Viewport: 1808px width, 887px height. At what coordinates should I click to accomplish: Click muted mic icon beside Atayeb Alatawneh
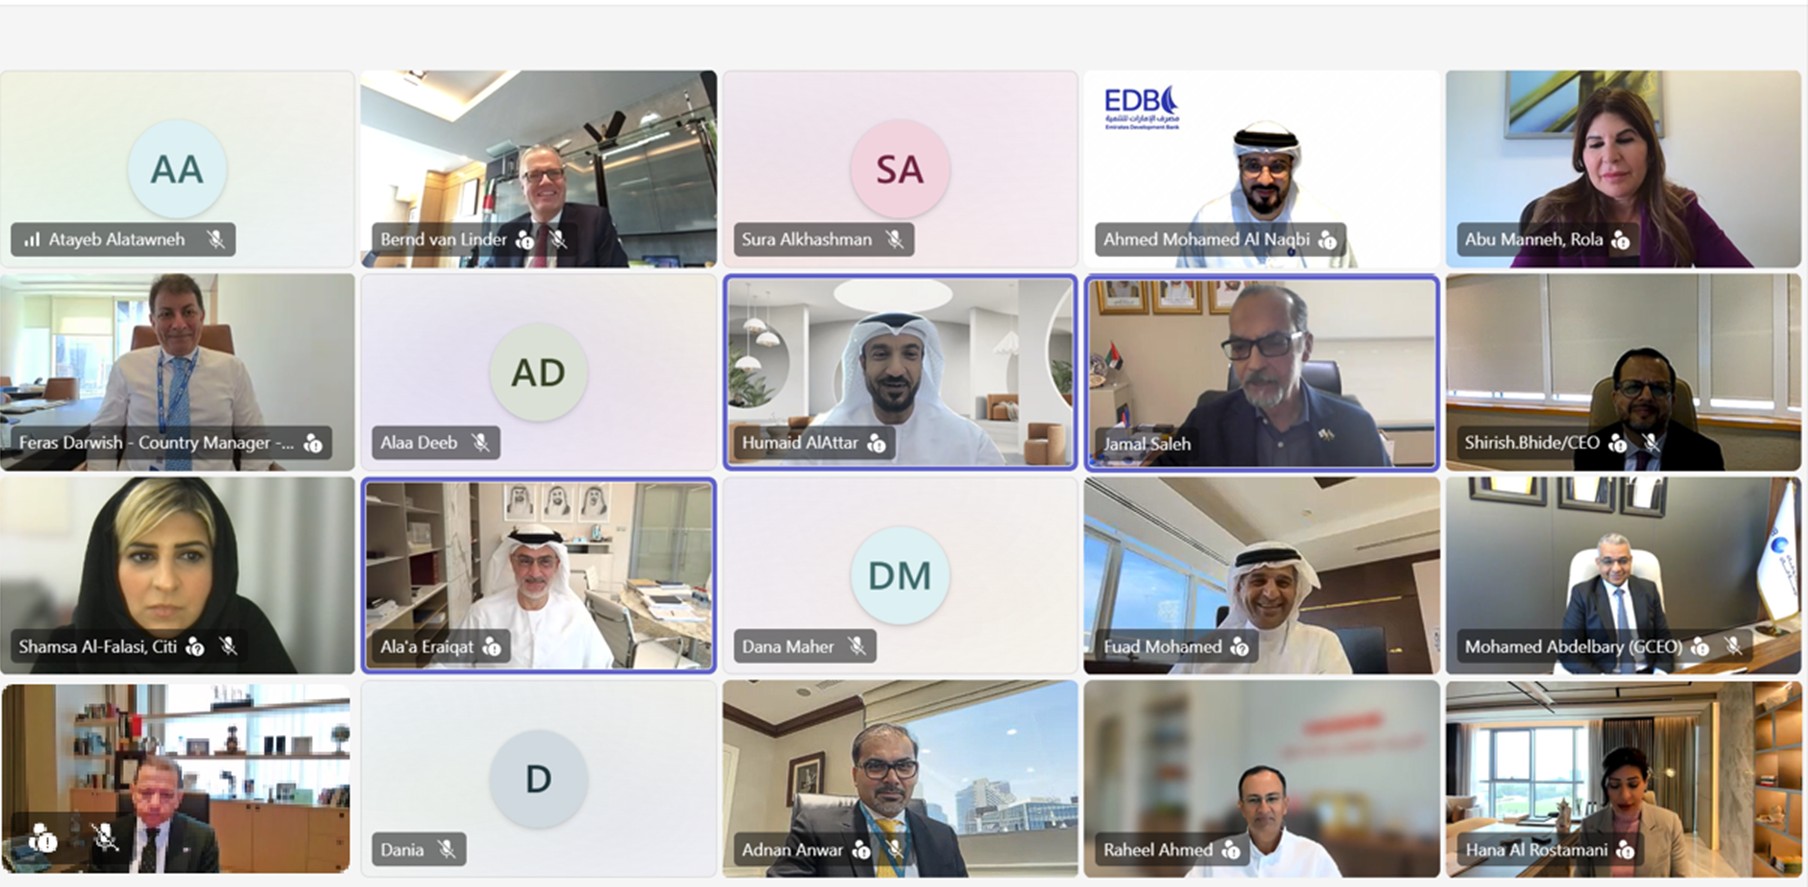(215, 240)
